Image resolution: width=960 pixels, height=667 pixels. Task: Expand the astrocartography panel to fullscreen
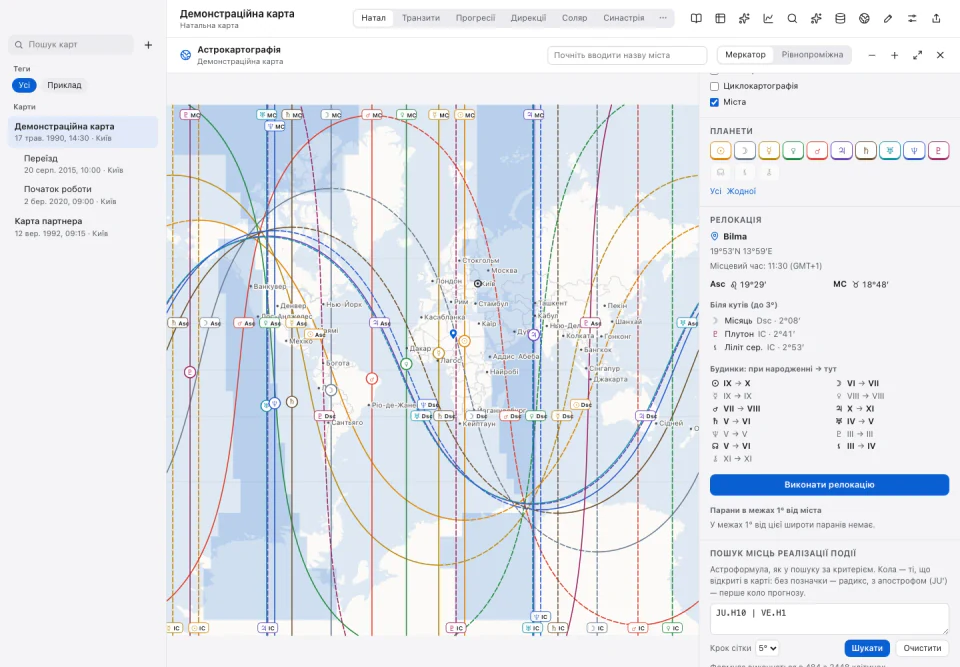(917, 55)
